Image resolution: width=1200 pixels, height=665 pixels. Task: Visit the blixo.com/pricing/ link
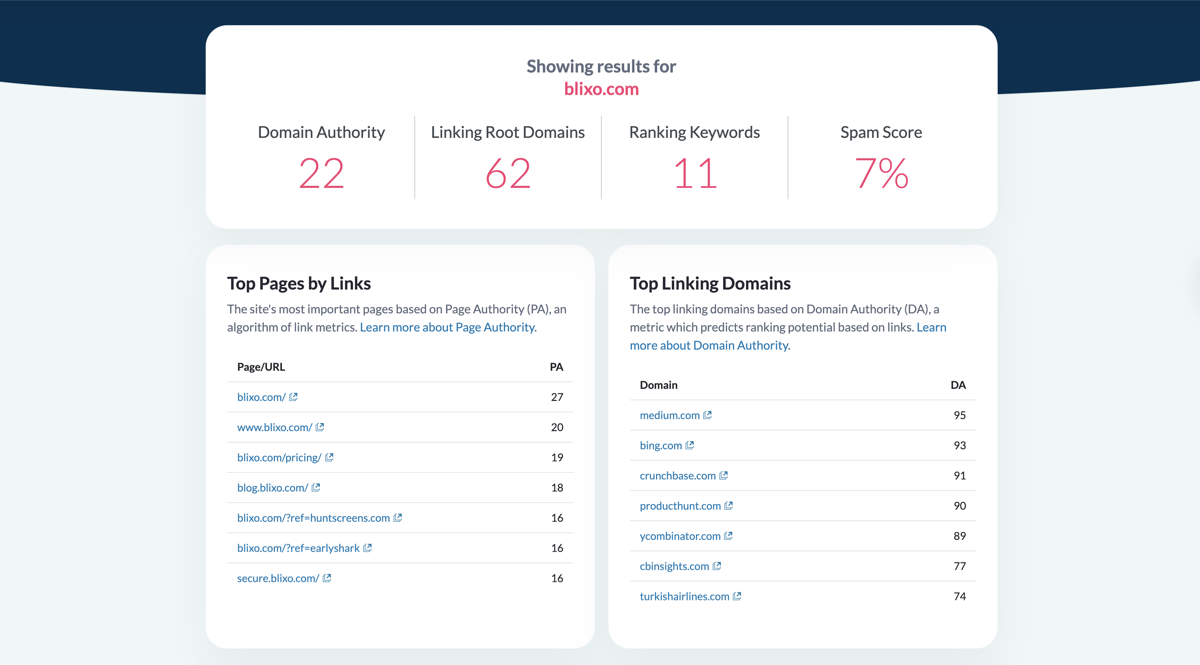tap(279, 457)
